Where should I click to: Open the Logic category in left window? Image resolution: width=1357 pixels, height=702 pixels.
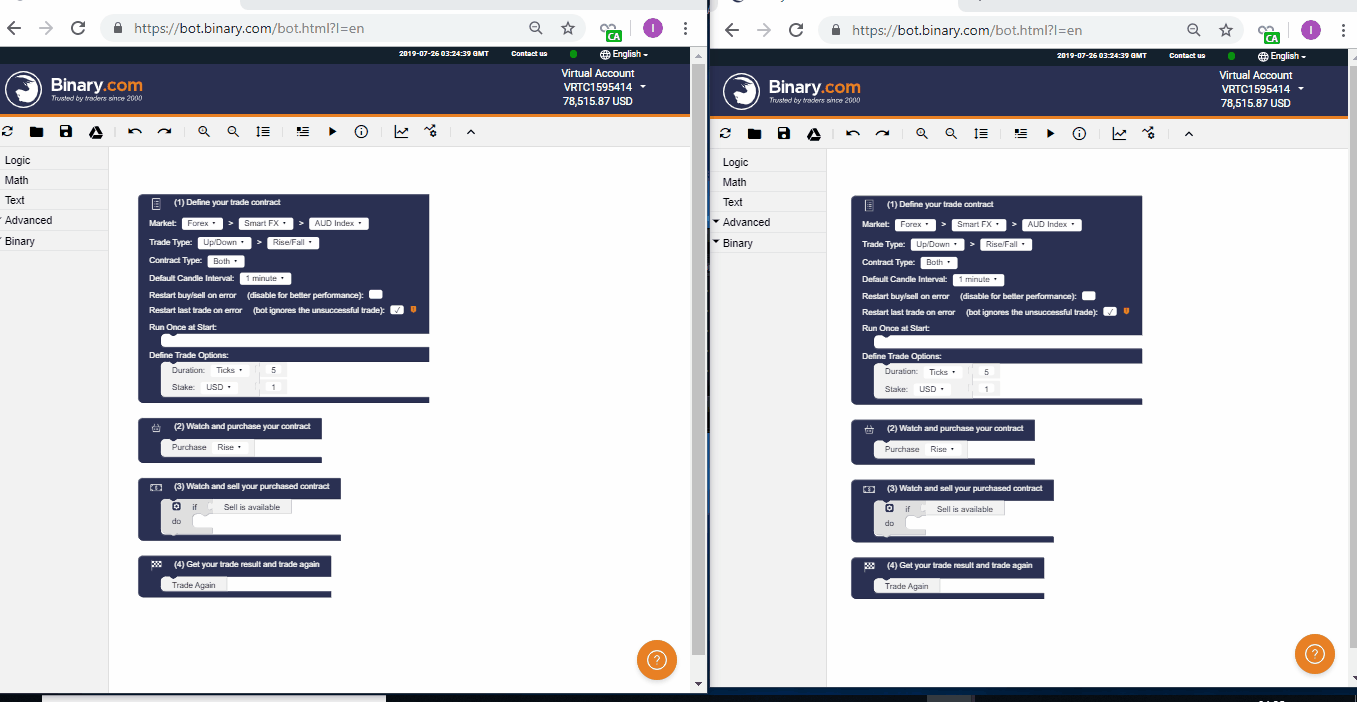(x=54, y=160)
